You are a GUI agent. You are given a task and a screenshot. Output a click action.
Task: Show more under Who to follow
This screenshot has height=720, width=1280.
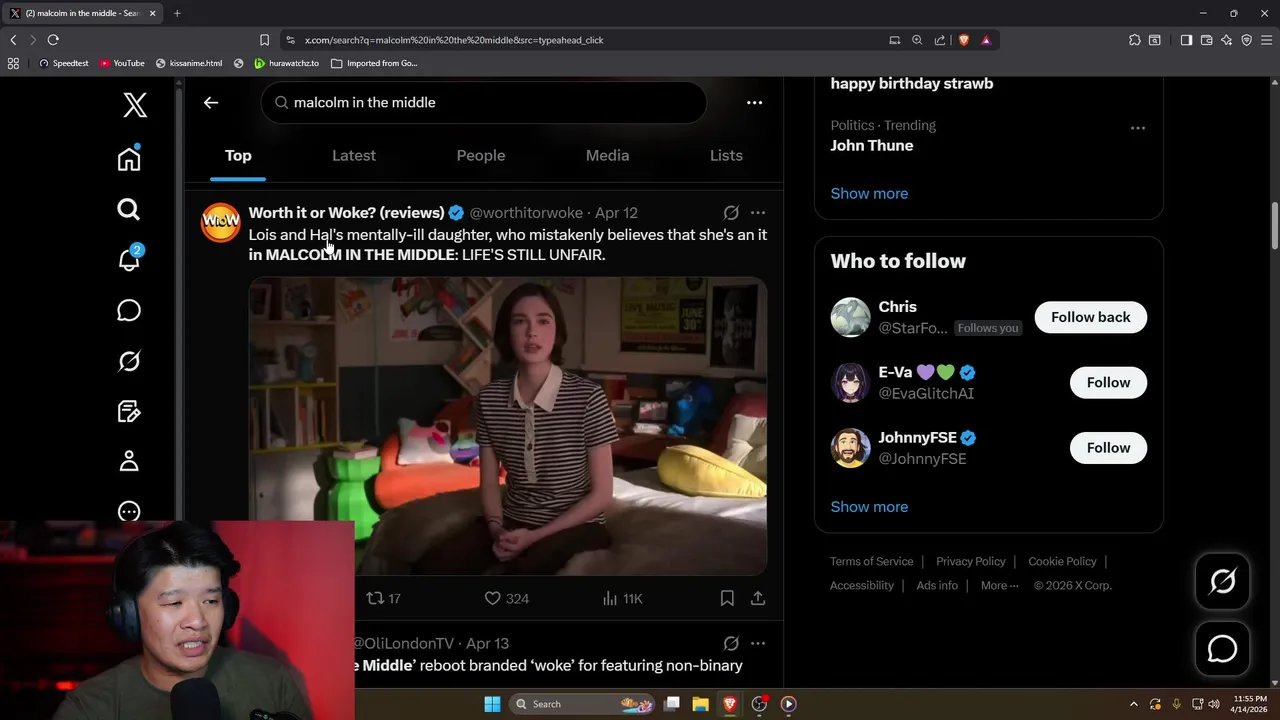pyautogui.click(x=869, y=507)
